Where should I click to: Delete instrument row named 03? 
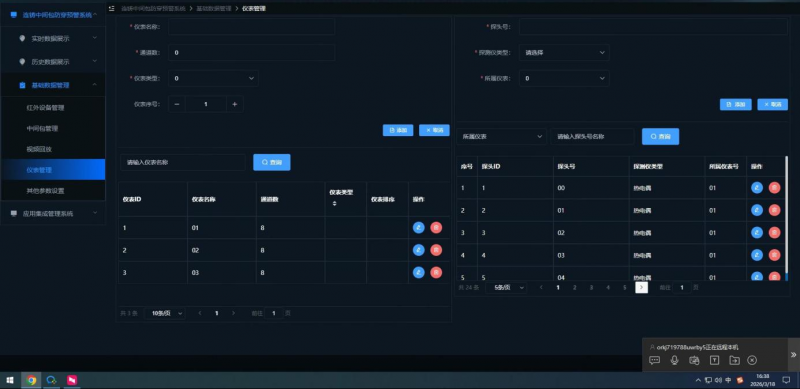coord(436,273)
